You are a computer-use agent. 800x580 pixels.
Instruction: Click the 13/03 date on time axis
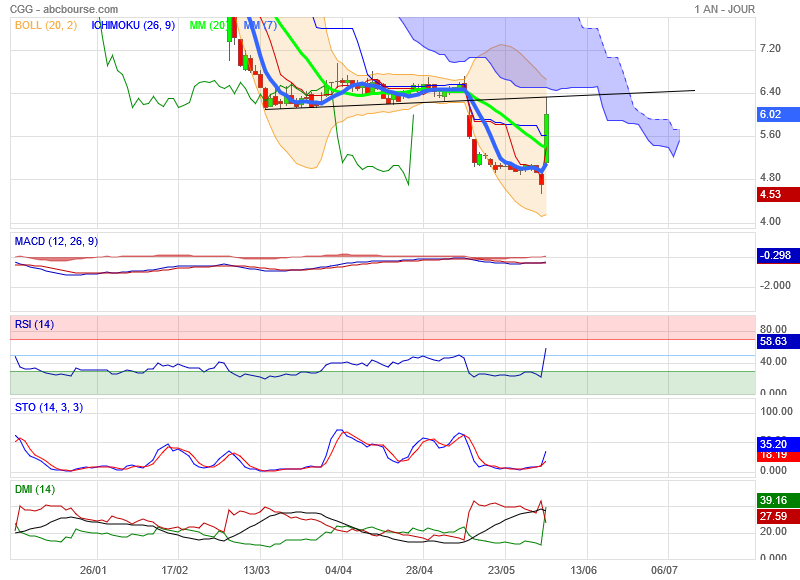(x=257, y=570)
